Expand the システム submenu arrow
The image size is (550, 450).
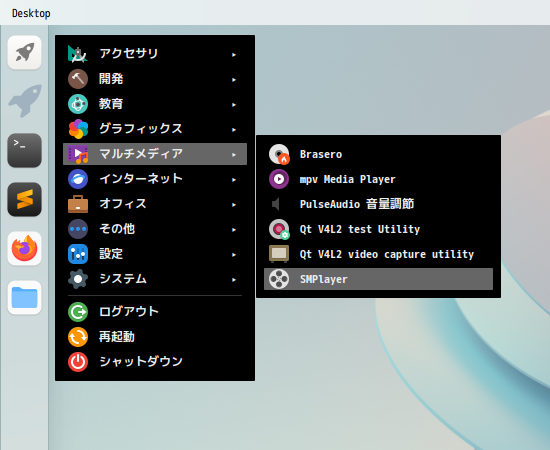[234, 280]
